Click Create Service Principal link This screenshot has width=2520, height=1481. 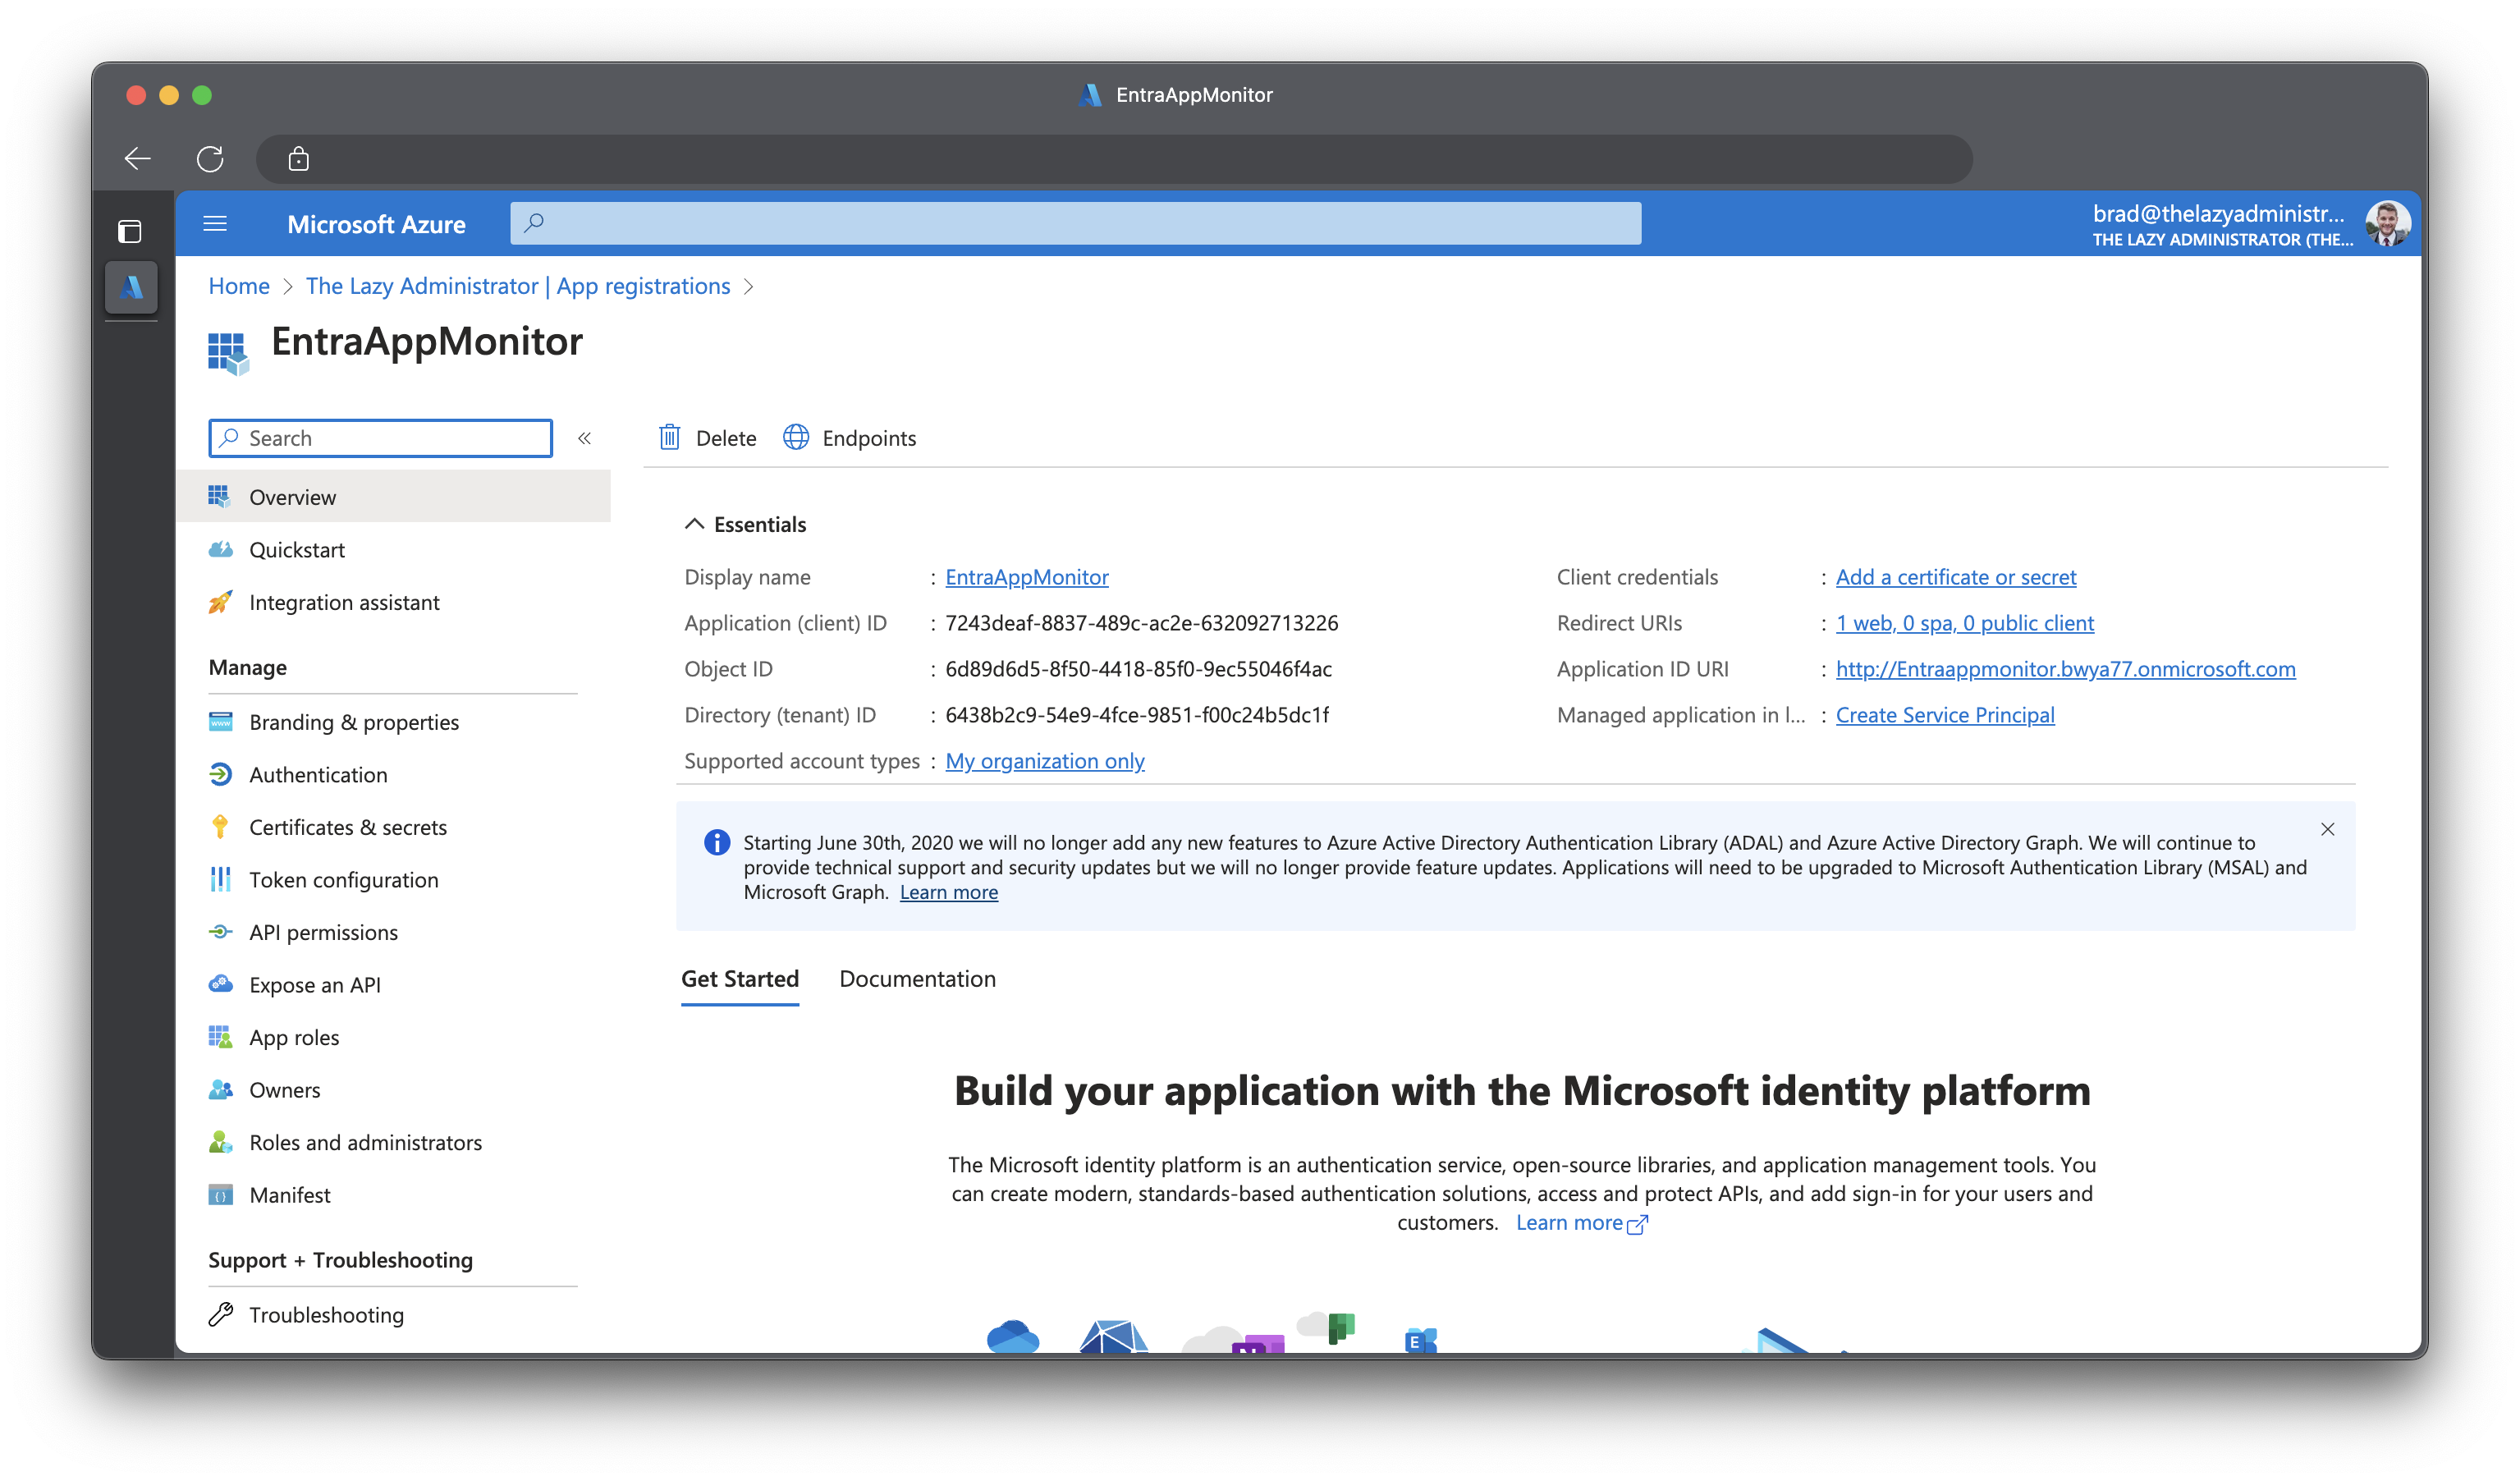1945,715
